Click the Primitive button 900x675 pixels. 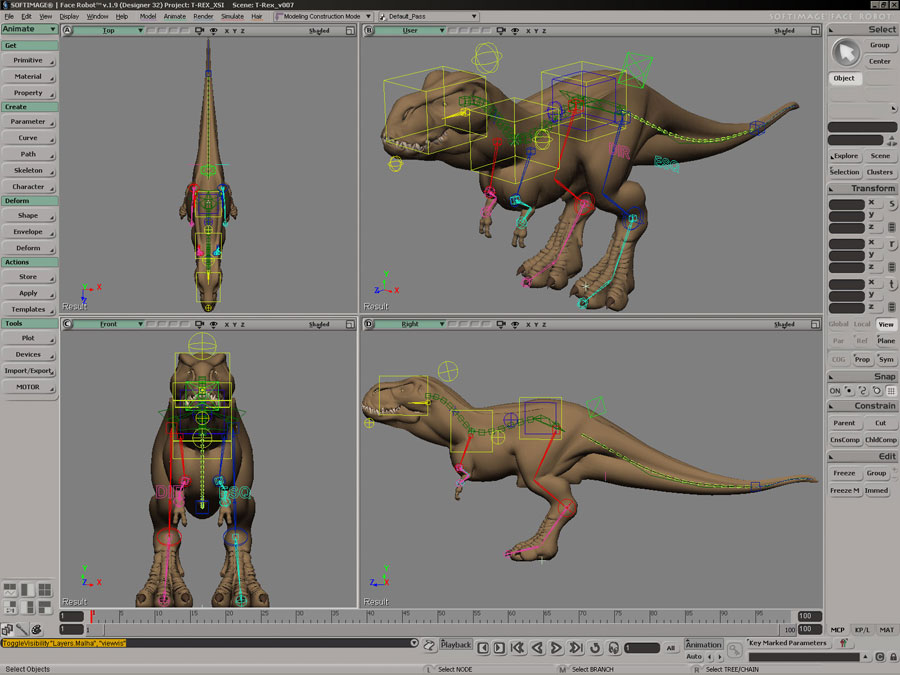click(x=29, y=60)
